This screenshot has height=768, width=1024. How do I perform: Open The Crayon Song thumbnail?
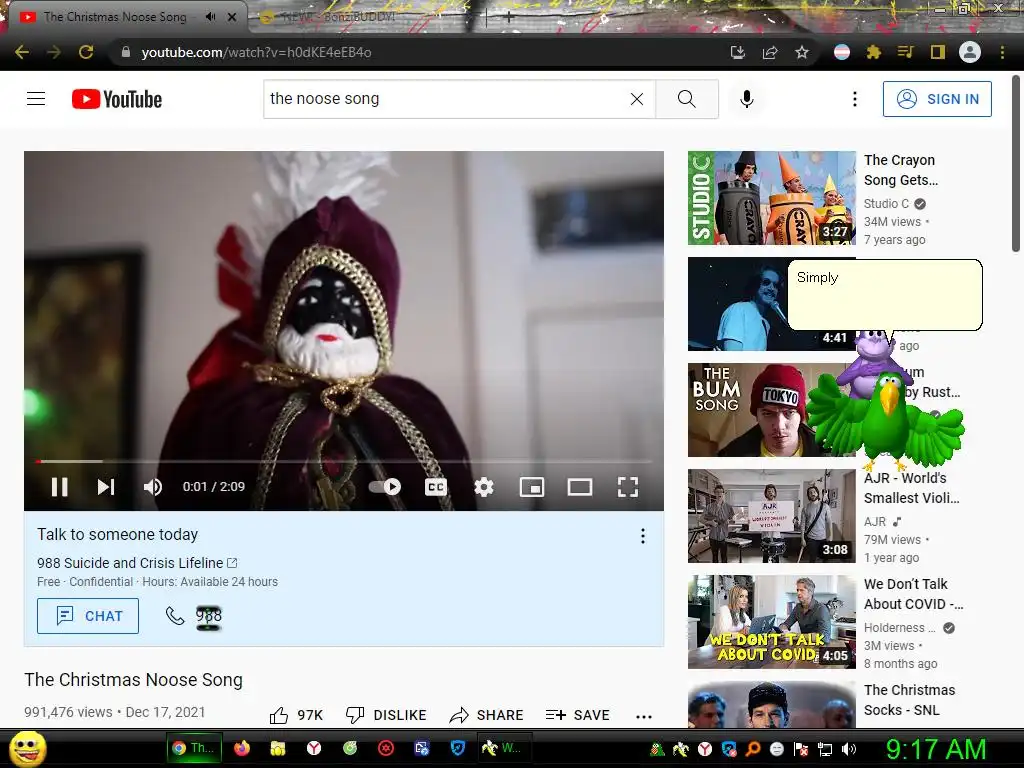[772, 198]
